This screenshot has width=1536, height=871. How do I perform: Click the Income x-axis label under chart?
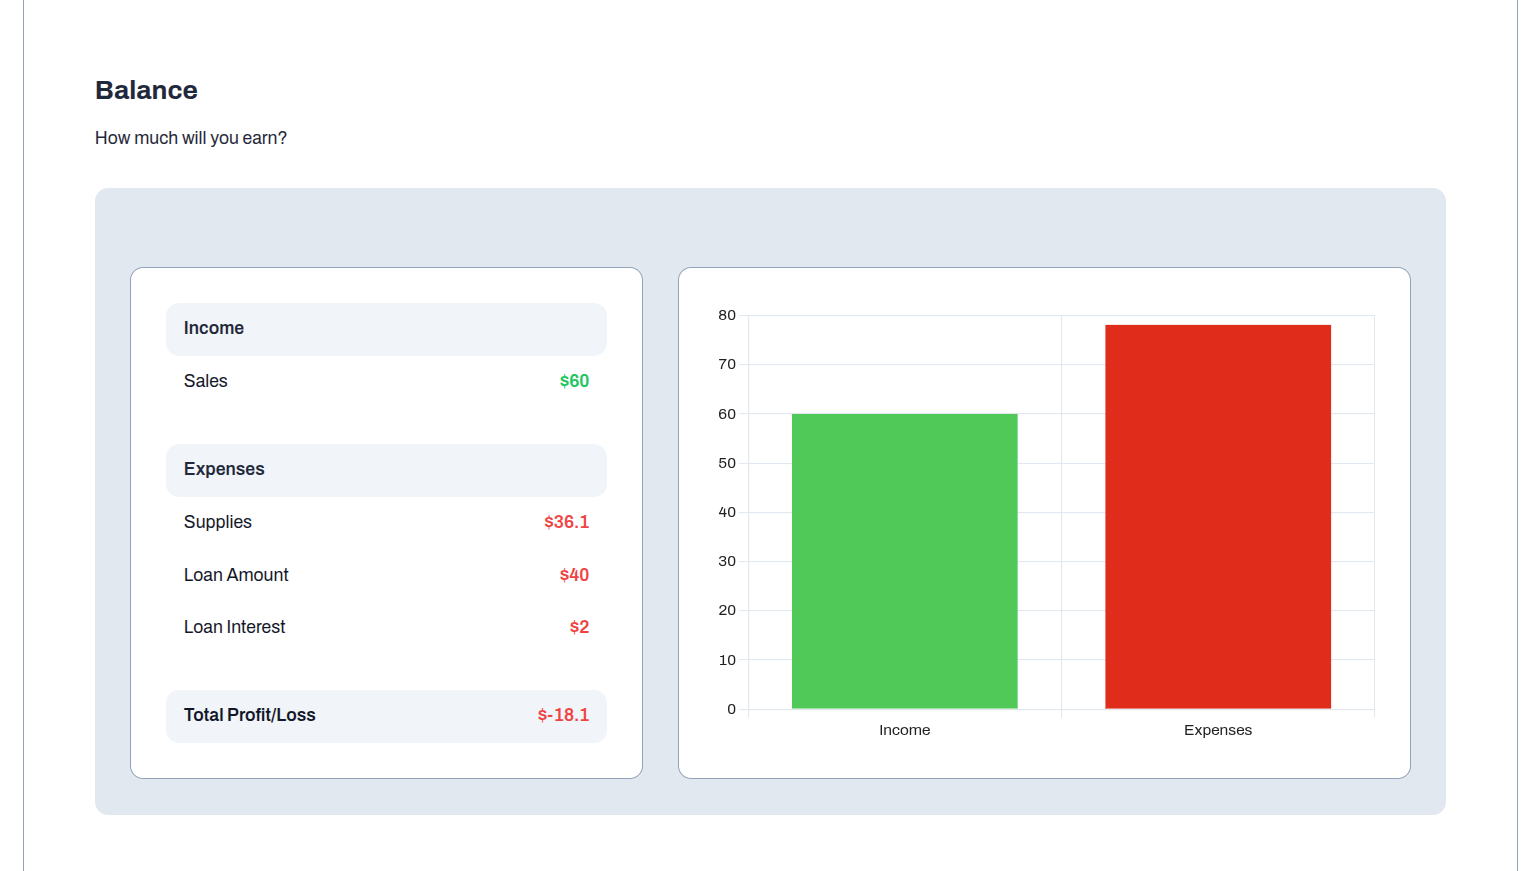(x=904, y=730)
